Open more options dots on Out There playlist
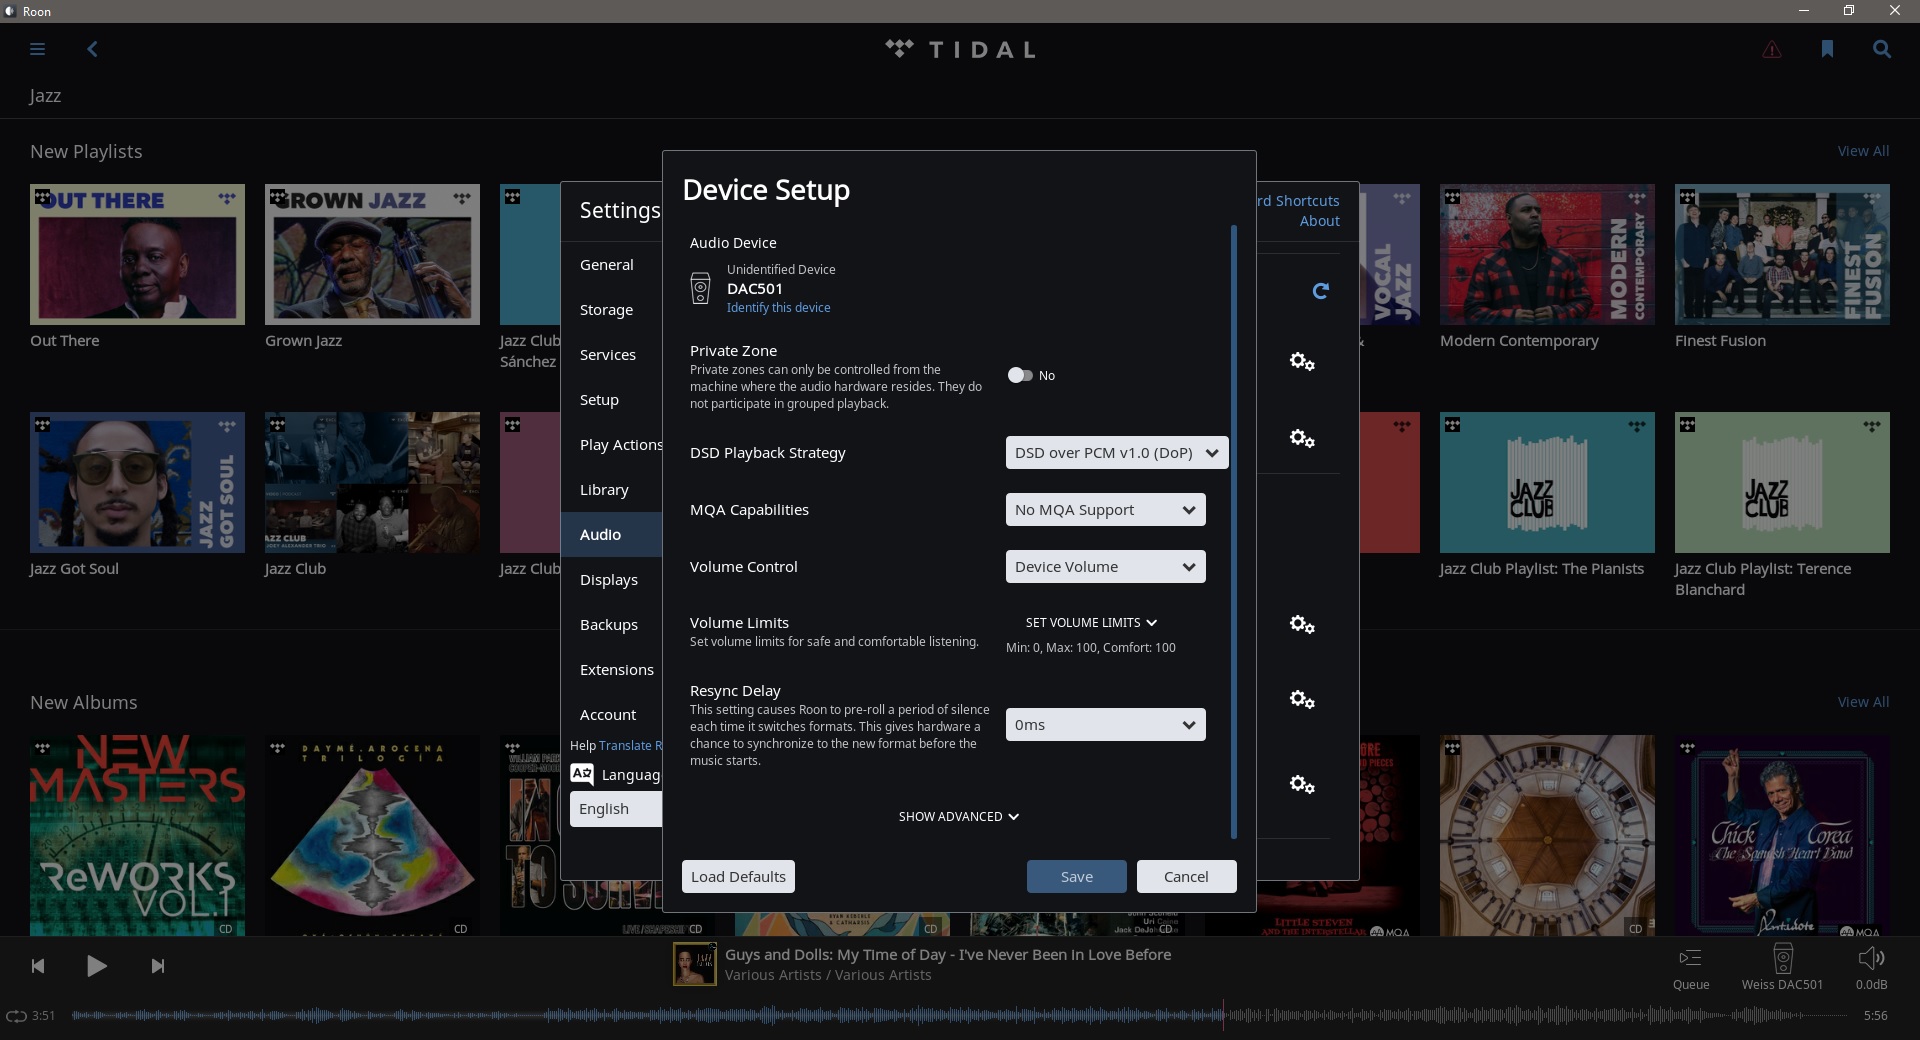1920x1040 pixels. pos(227,198)
